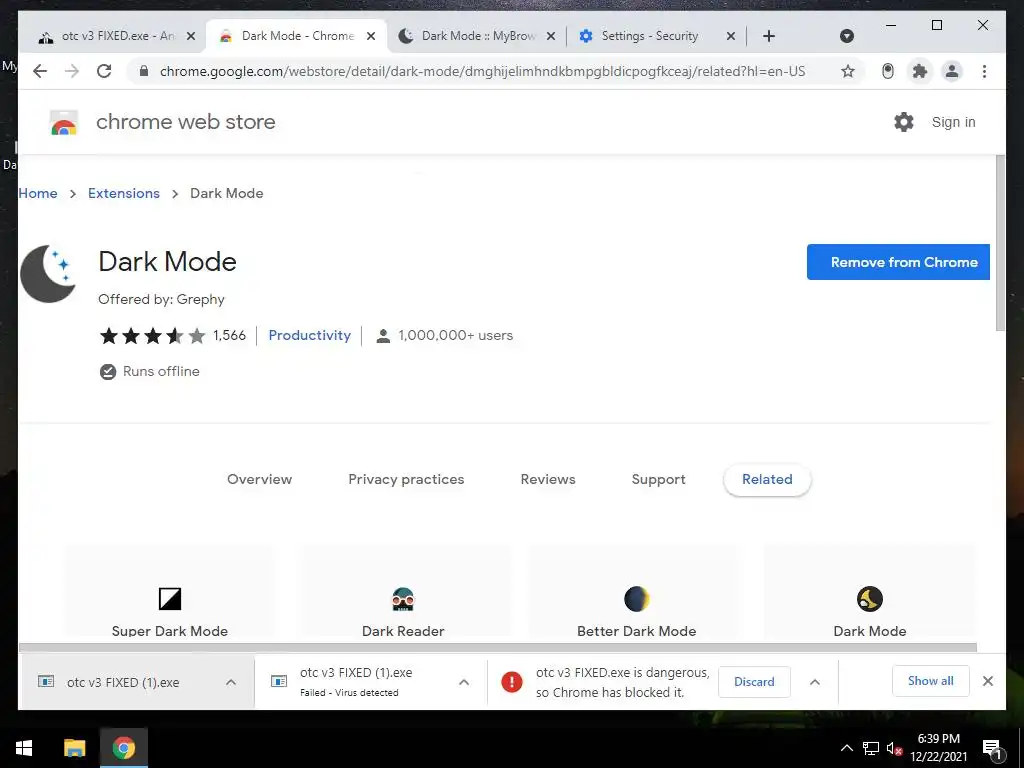Image resolution: width=1024 pixels, height=768 pixels.
Task: Go to Home breadcrumb link
Action: (38, 193)
